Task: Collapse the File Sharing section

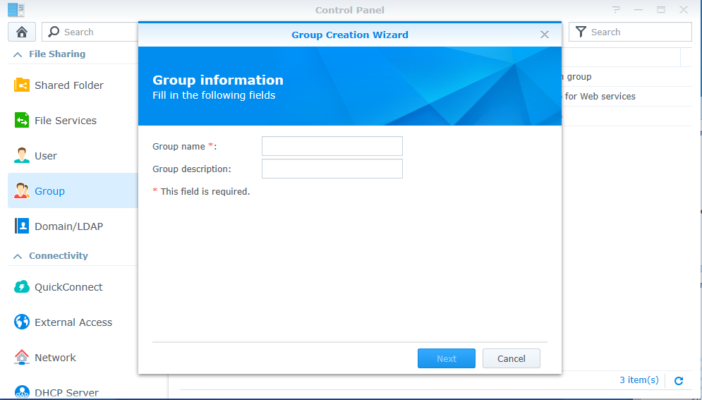Action: point(17,55)
